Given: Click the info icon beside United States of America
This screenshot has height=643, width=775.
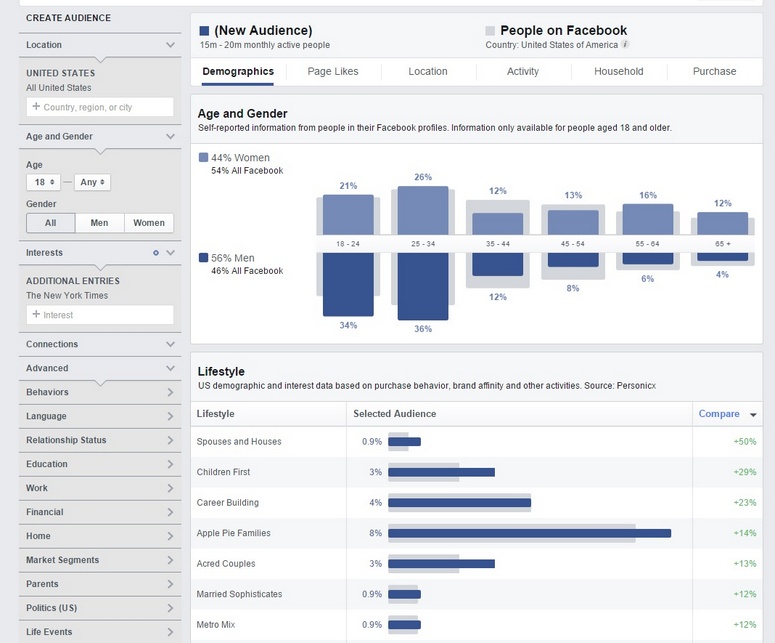Looking at the screenshot, I should tap(625, 44).
